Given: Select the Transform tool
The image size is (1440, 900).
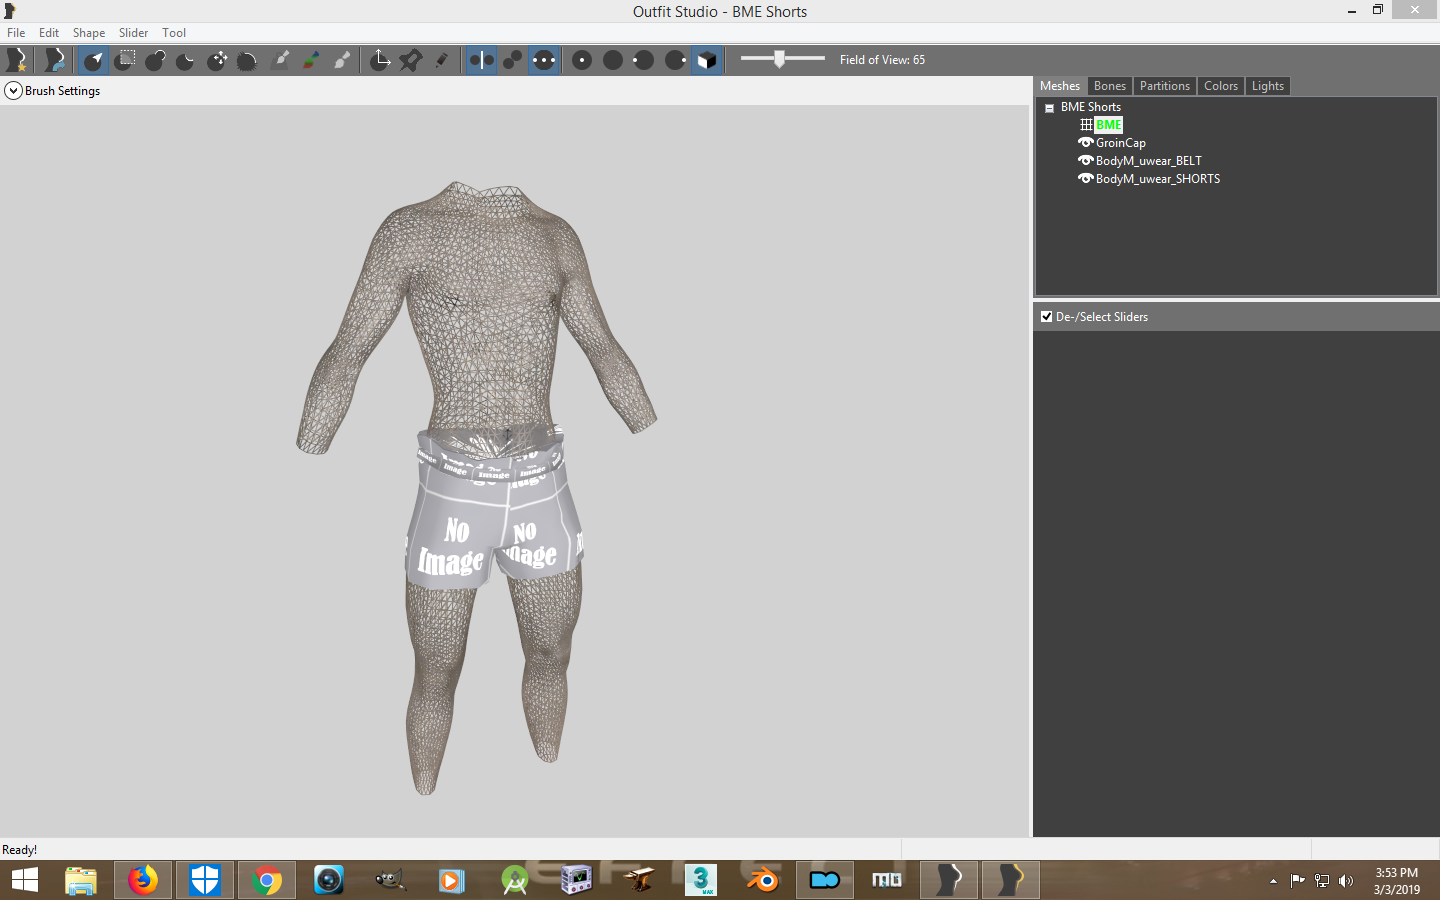Looking at the screenshot, I should coord(381,60).
